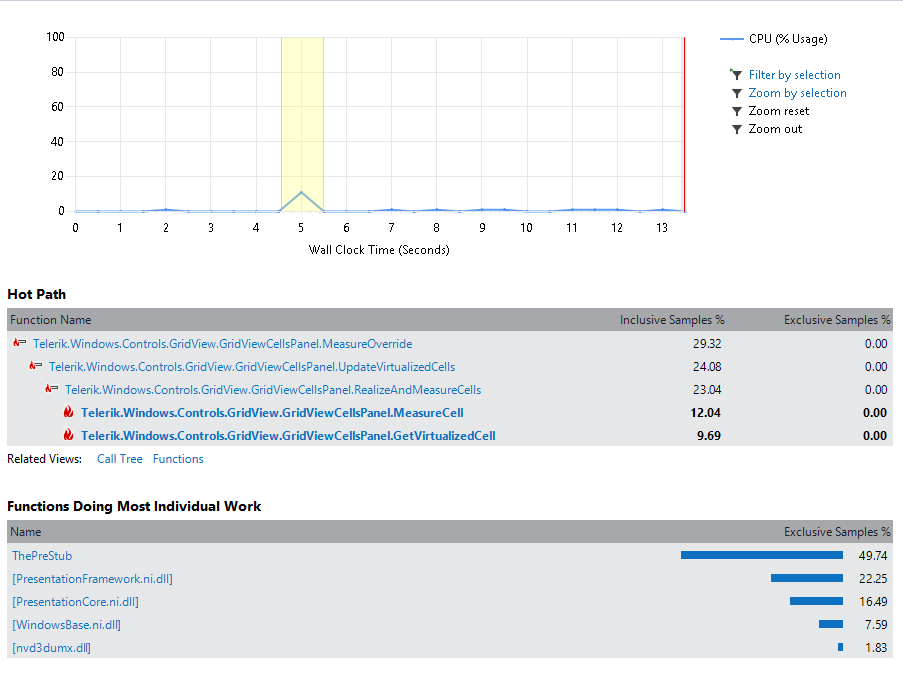Click the red end marker line
Screen dimensions: 903x673
point(684,124)
